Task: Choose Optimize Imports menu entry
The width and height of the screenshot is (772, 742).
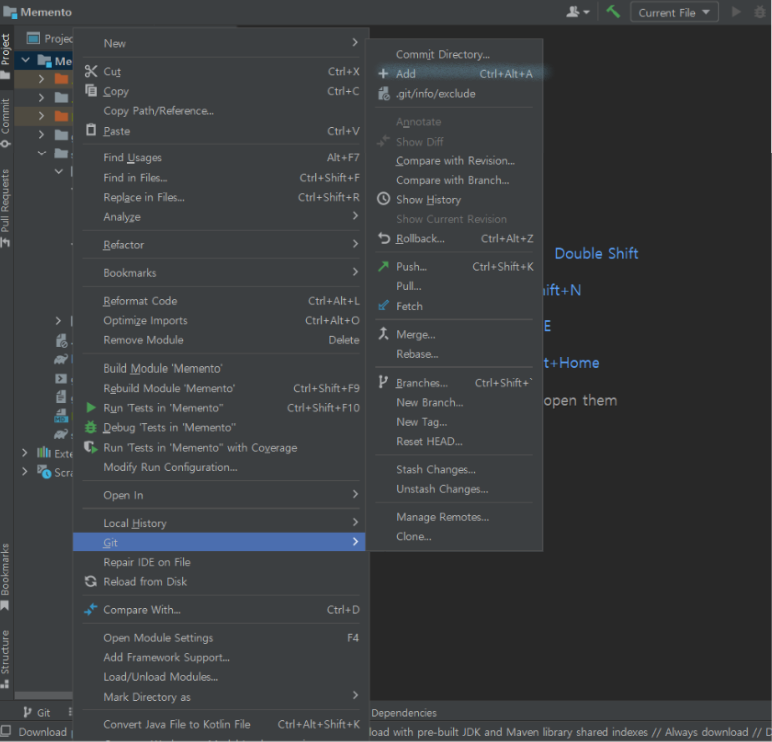Action: point(220,320)
